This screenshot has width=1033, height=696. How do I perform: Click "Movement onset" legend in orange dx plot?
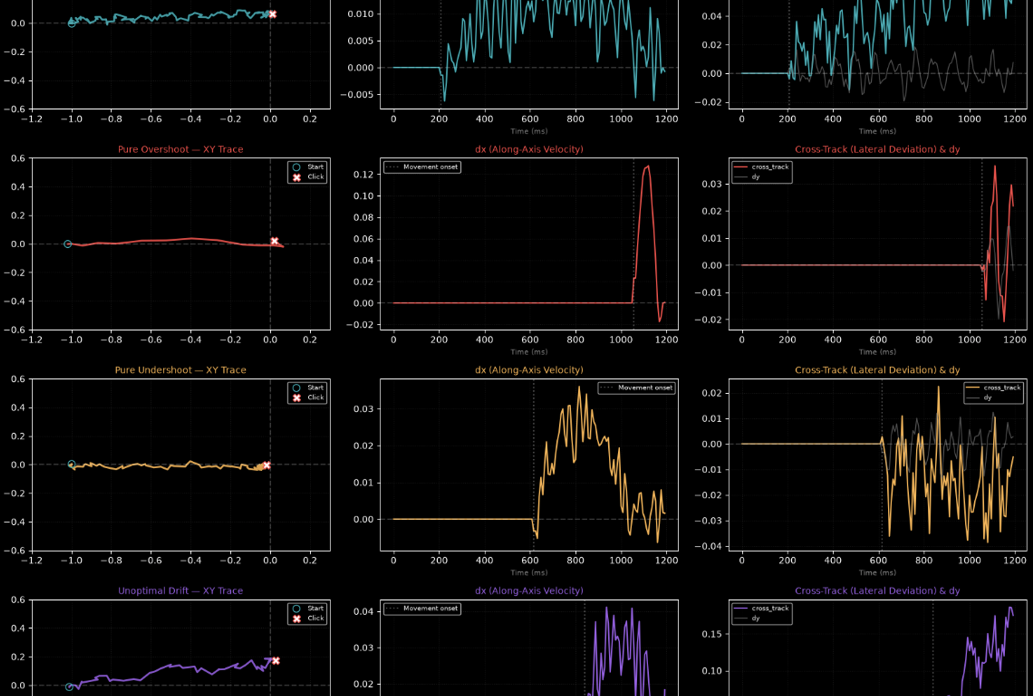pyautogui.click(x=645, y=388)
